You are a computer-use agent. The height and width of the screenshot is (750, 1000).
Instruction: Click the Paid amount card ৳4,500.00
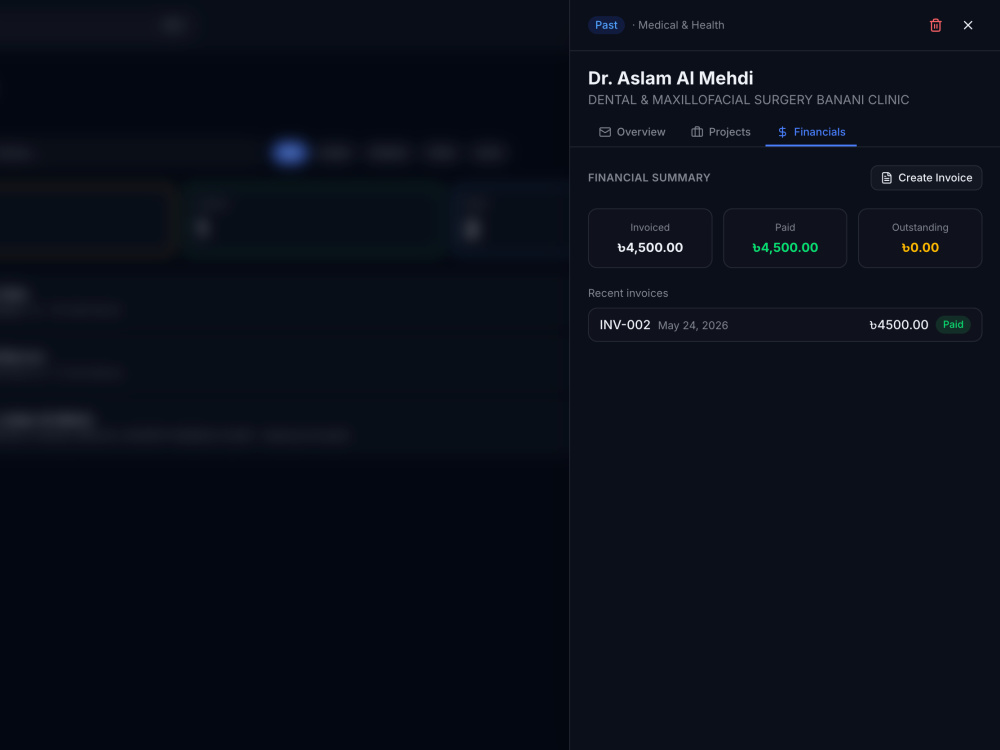pyautogui.click(x=784, y=238)
